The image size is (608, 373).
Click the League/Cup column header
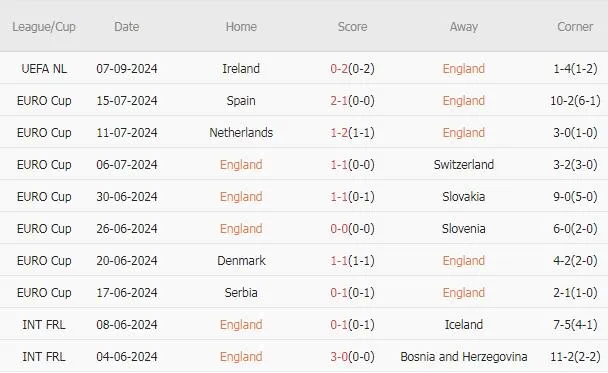[44, 27]
